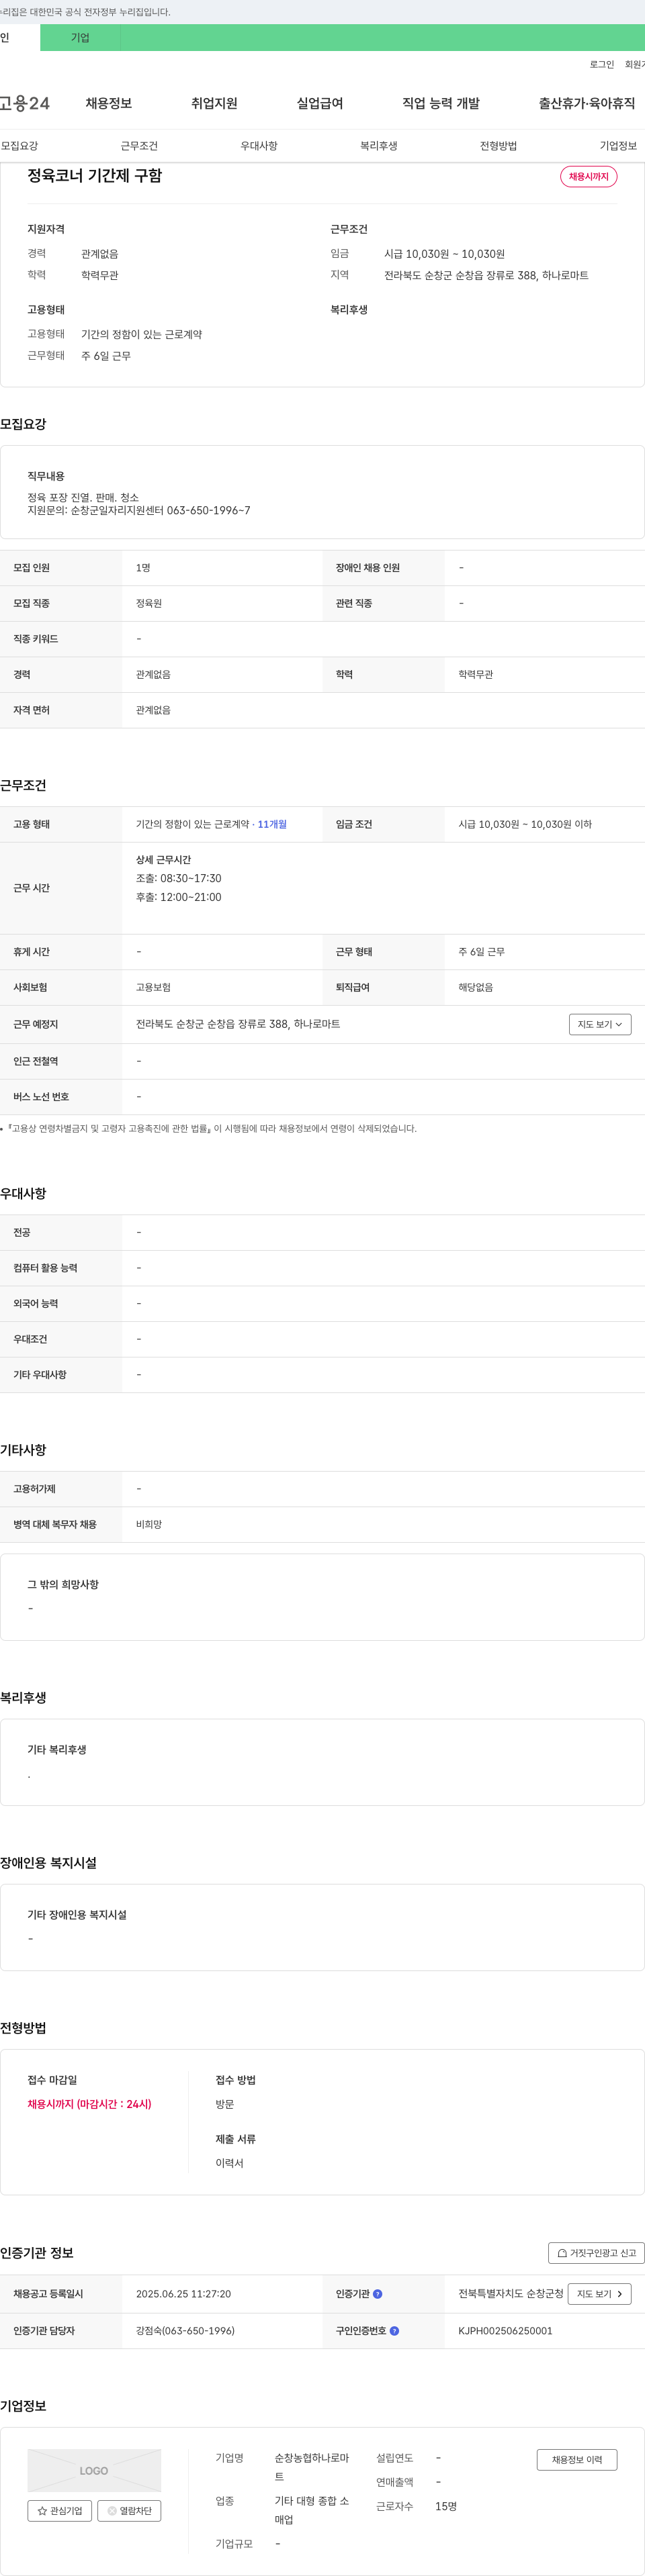Click the 채용시까지 badge
The height and width of the screenshot is (2576, 645).
click(589, 177)
